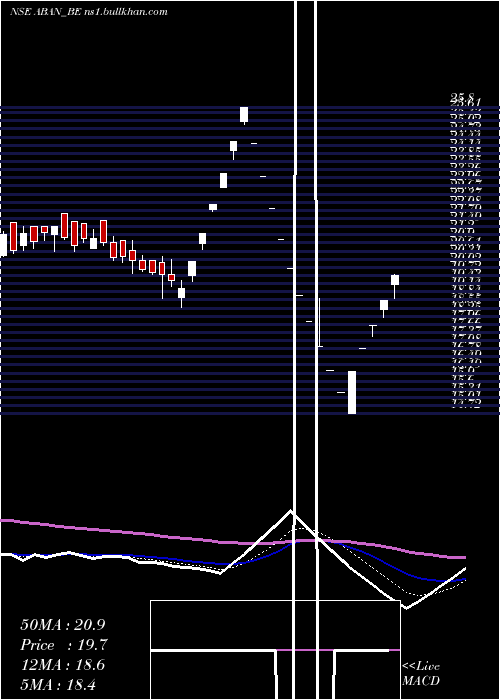Click the <<Live label
The width and height of the screenshot is (500, 700).
(x=421, y=666)
